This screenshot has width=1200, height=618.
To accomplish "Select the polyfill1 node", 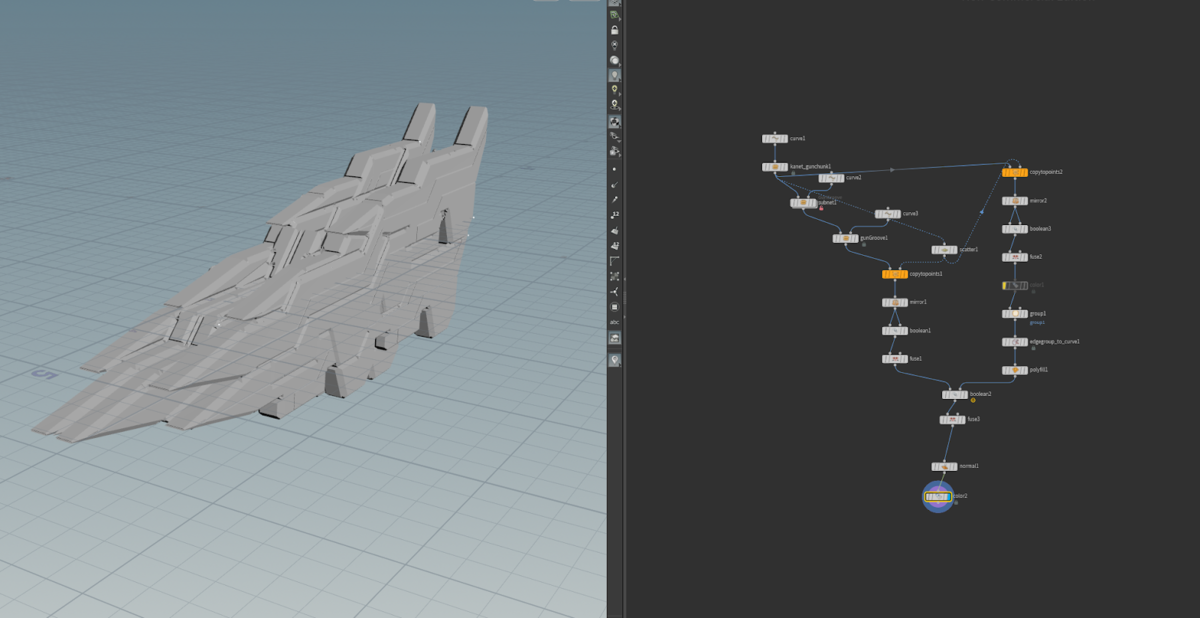I will click(1015, 370).
